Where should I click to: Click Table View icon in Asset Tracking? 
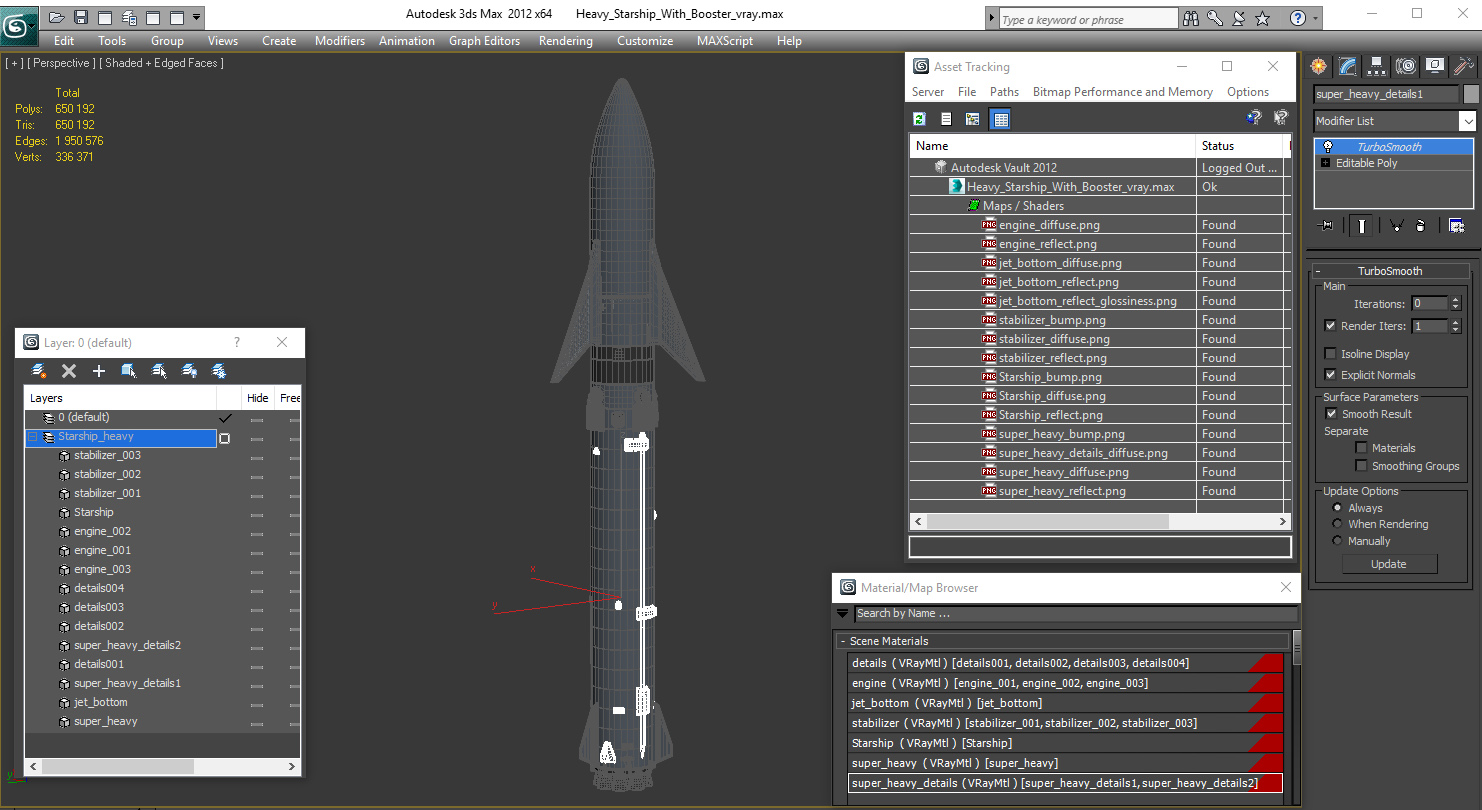coord(1000,119)
